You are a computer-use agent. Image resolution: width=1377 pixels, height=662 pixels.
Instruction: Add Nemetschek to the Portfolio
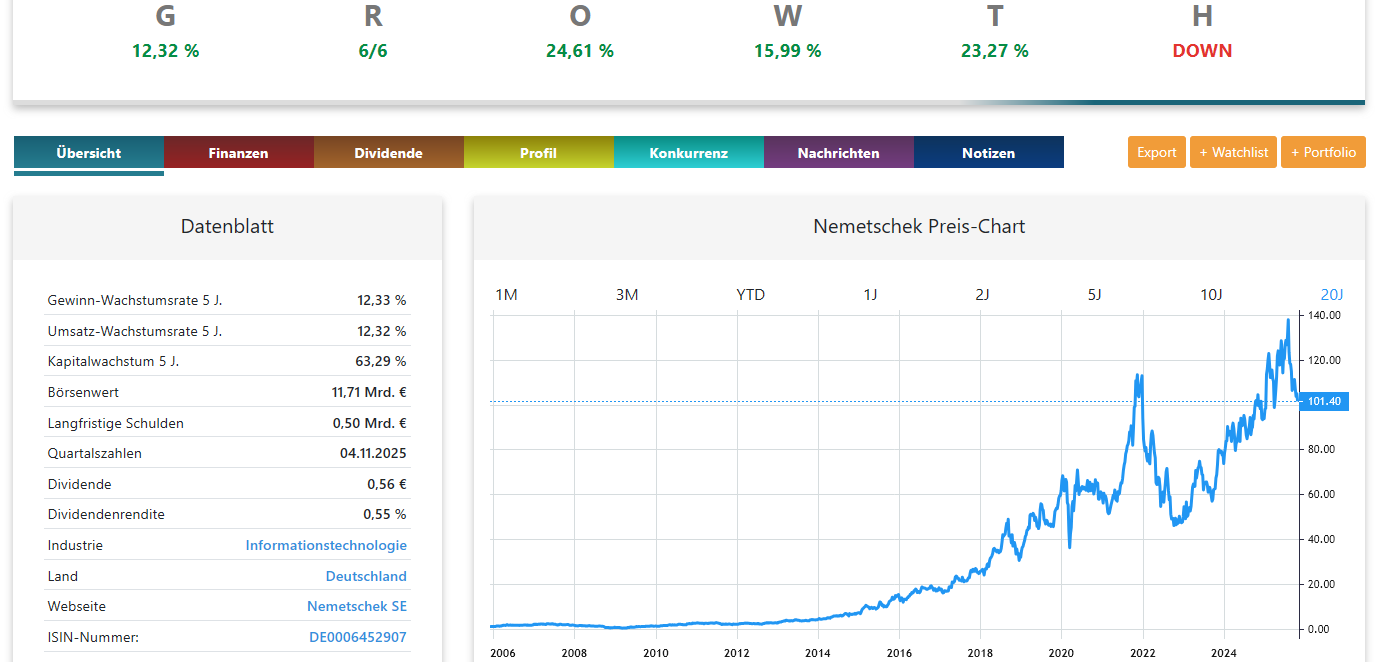click(1323, 152)
